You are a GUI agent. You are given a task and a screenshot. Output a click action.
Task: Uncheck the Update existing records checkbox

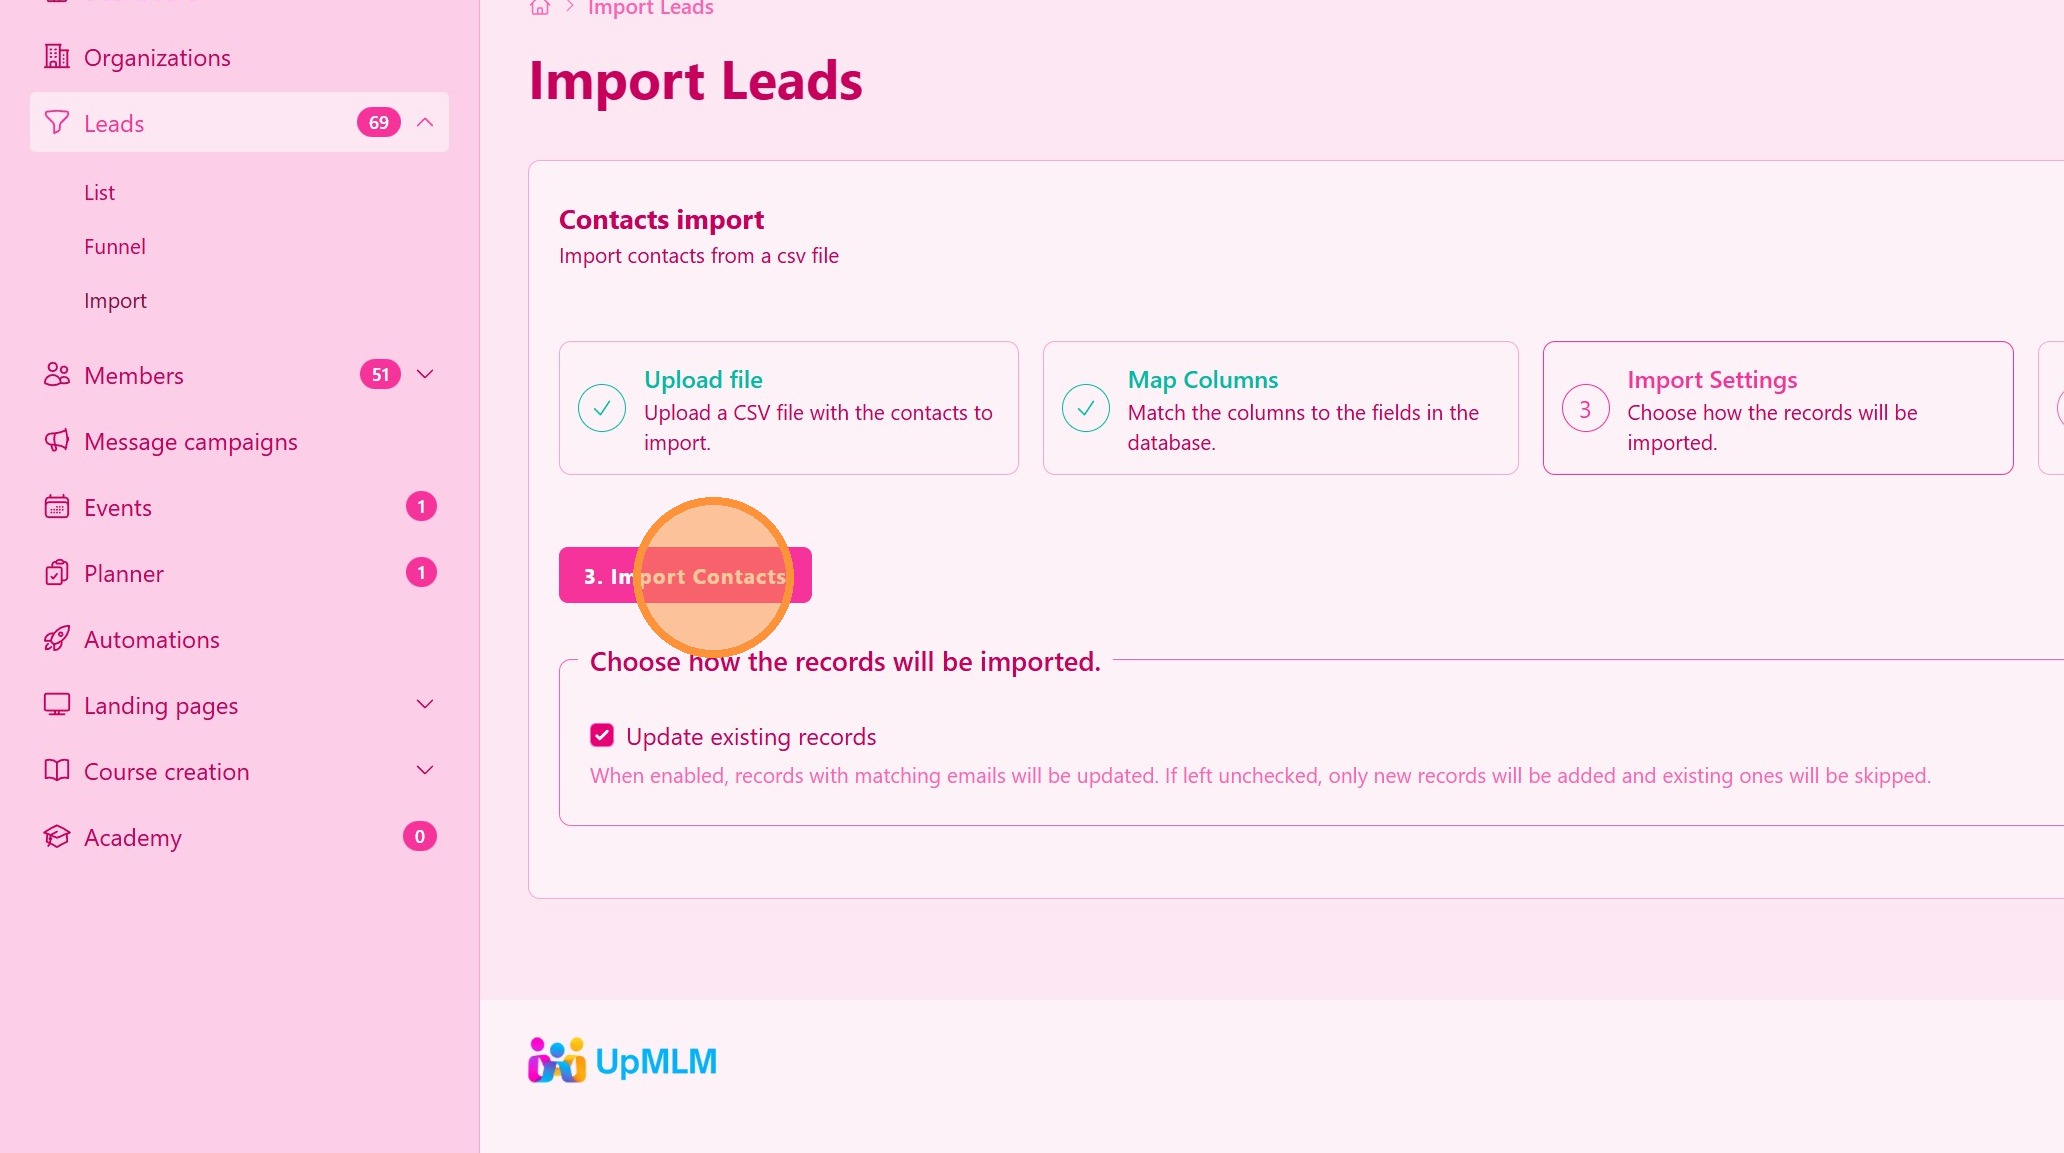[602, 736]
